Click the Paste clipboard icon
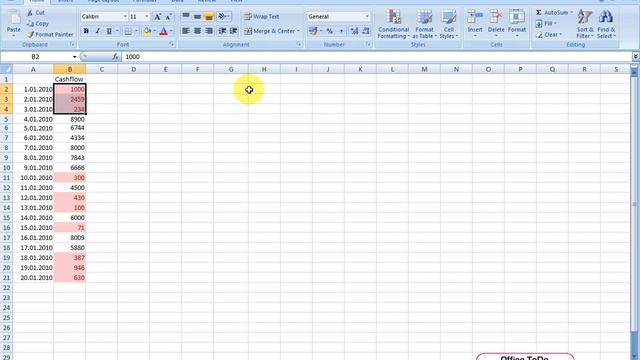Screen dimensions: 640x360 click(x=13, y=18)
